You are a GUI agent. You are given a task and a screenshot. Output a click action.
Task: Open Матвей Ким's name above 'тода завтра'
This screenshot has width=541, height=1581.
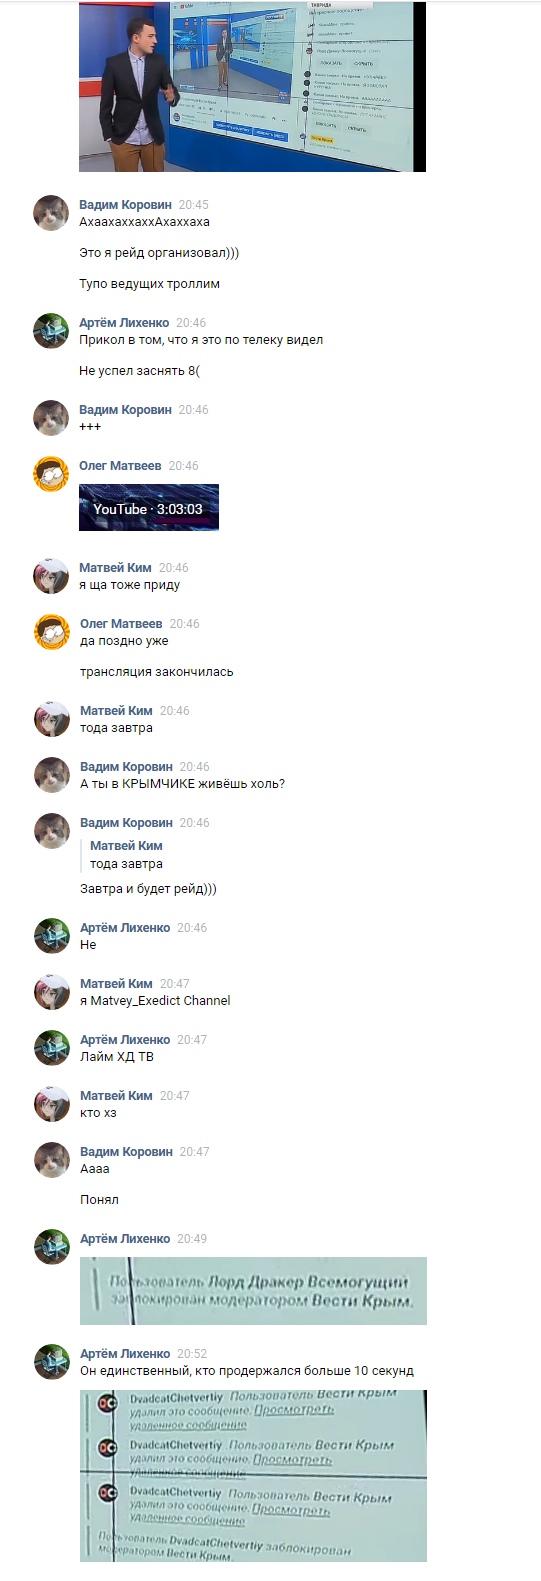pos(116,711)
